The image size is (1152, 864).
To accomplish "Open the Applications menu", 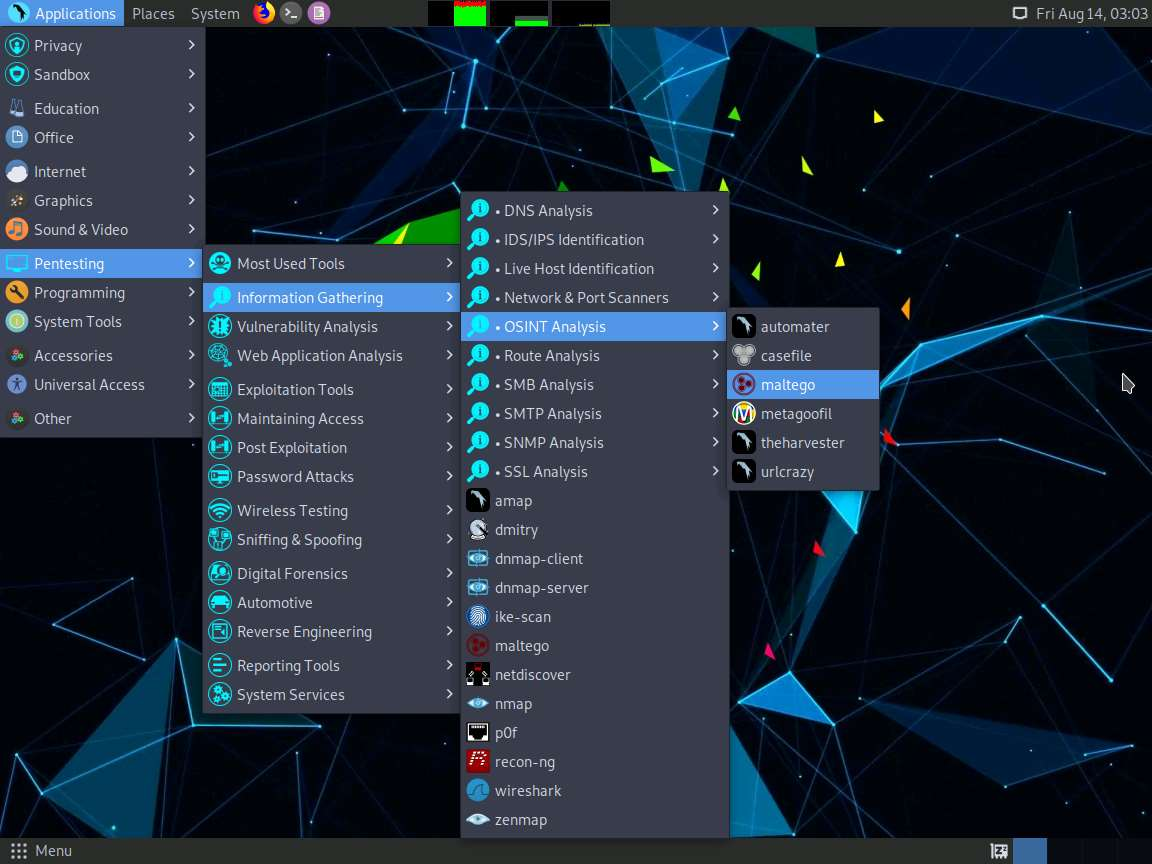I will point(62,13).
